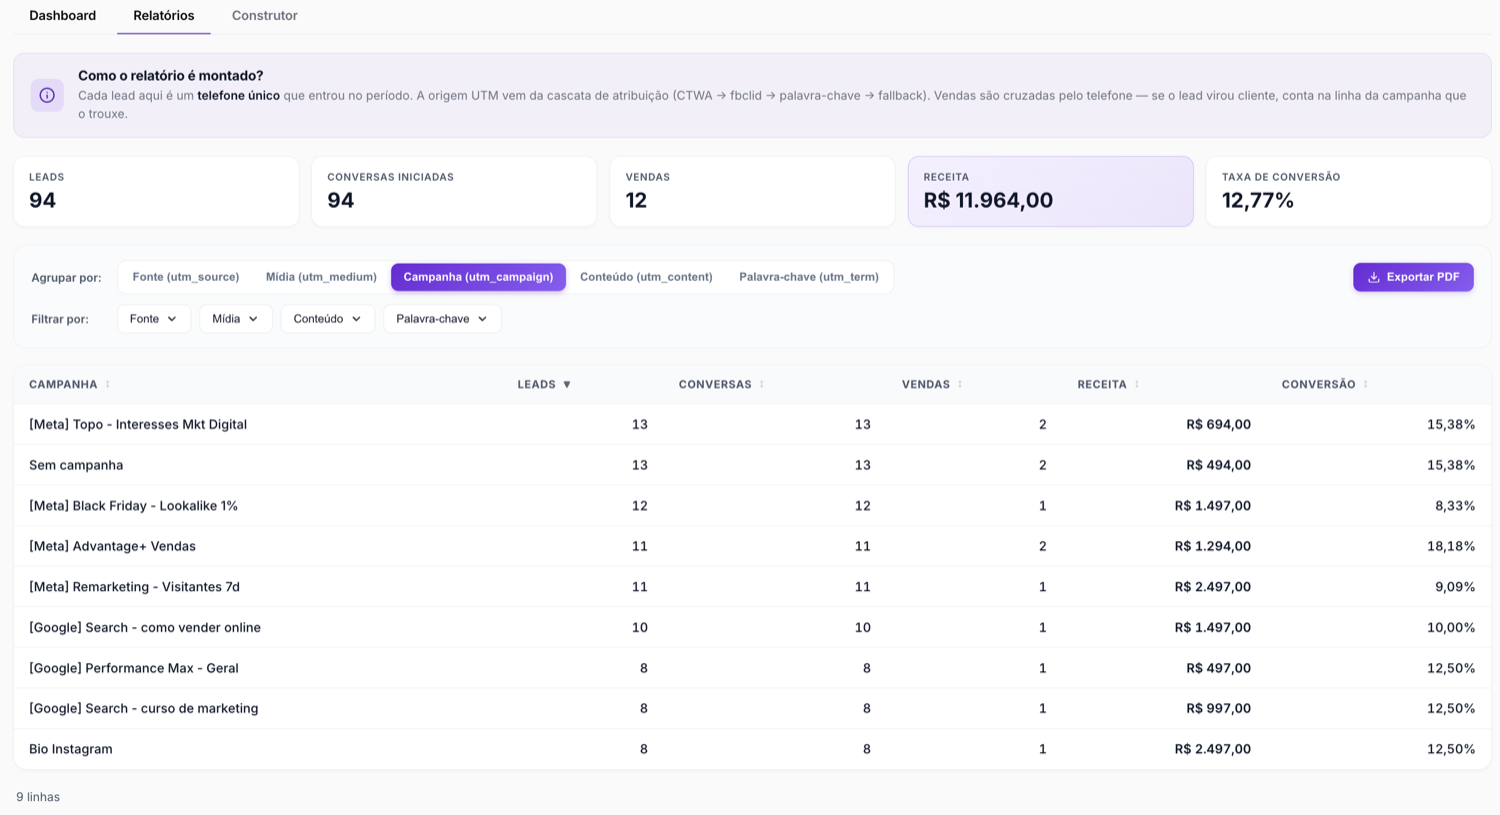The width and height of the screenshot is (1500, 815).
Task: Sort by the Campanha column sort icon
Action: [x=108, y=384]
